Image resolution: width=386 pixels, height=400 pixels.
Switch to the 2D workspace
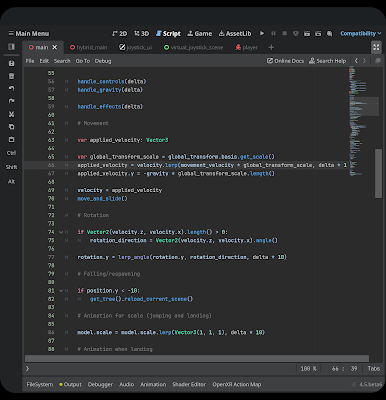pos(120,33)
